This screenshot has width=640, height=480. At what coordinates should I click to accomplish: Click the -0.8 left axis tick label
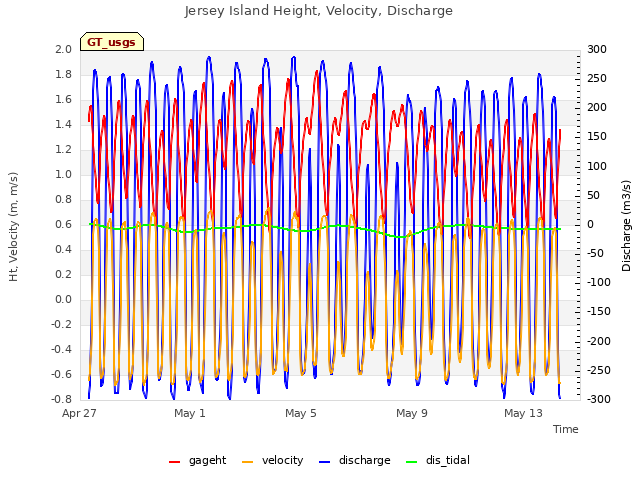point(61,399)
